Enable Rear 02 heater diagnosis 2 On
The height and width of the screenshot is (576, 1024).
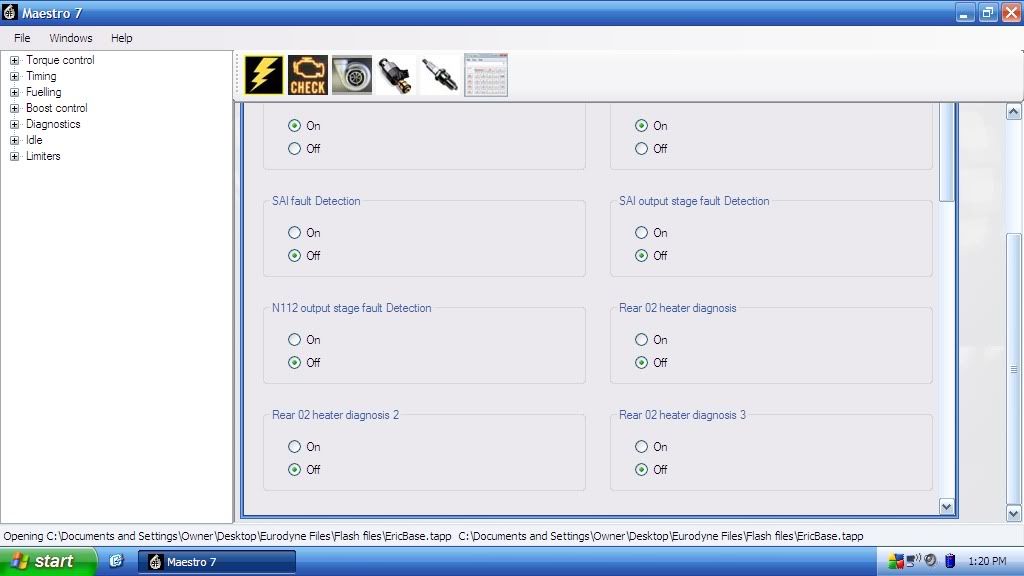(295, 447)
